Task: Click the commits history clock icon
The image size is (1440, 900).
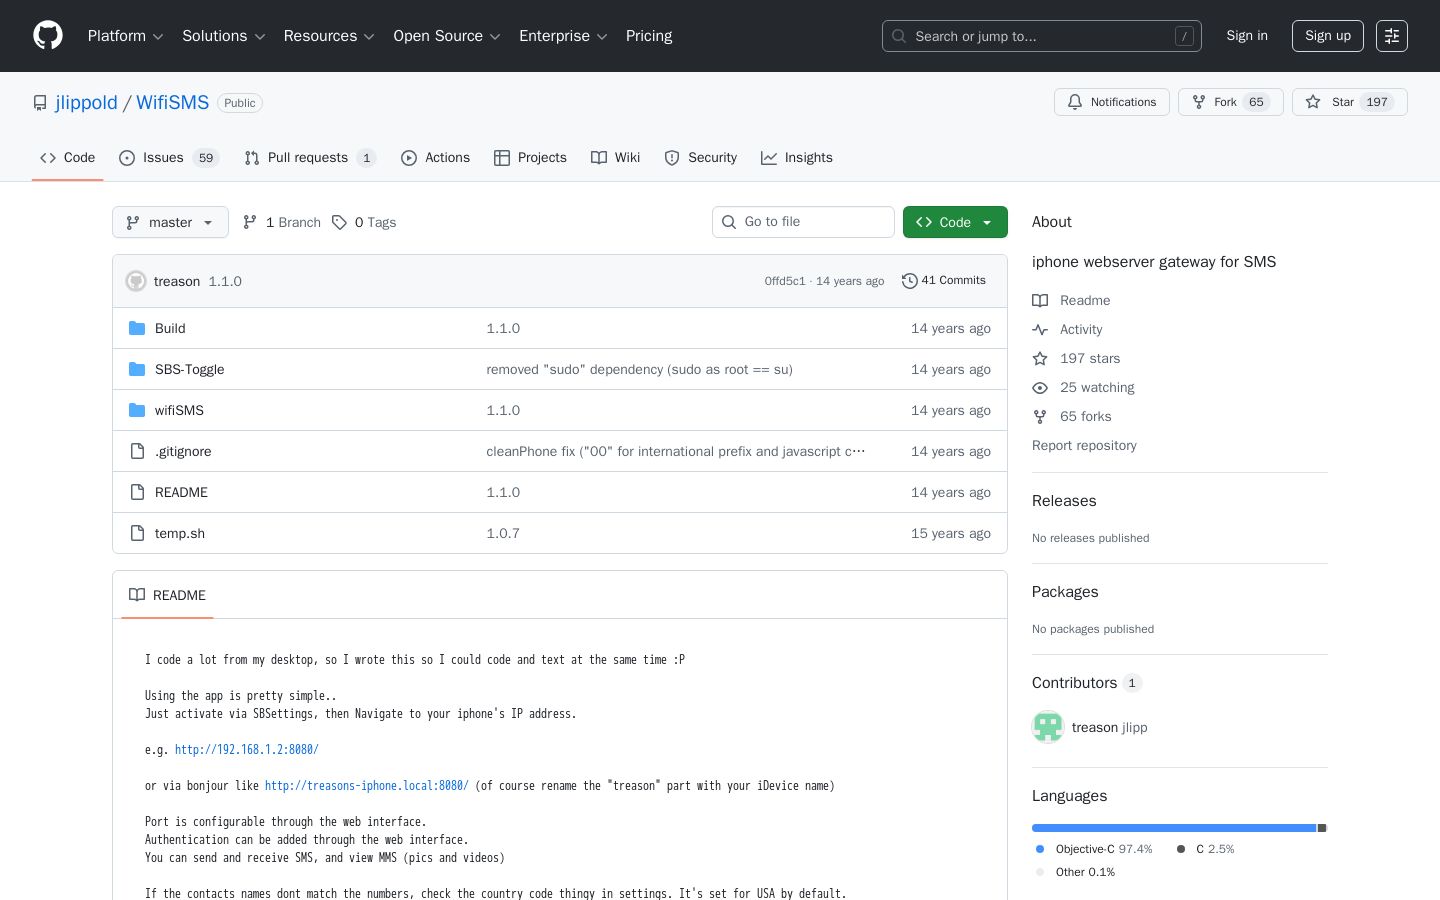Action: coord(909,281)
